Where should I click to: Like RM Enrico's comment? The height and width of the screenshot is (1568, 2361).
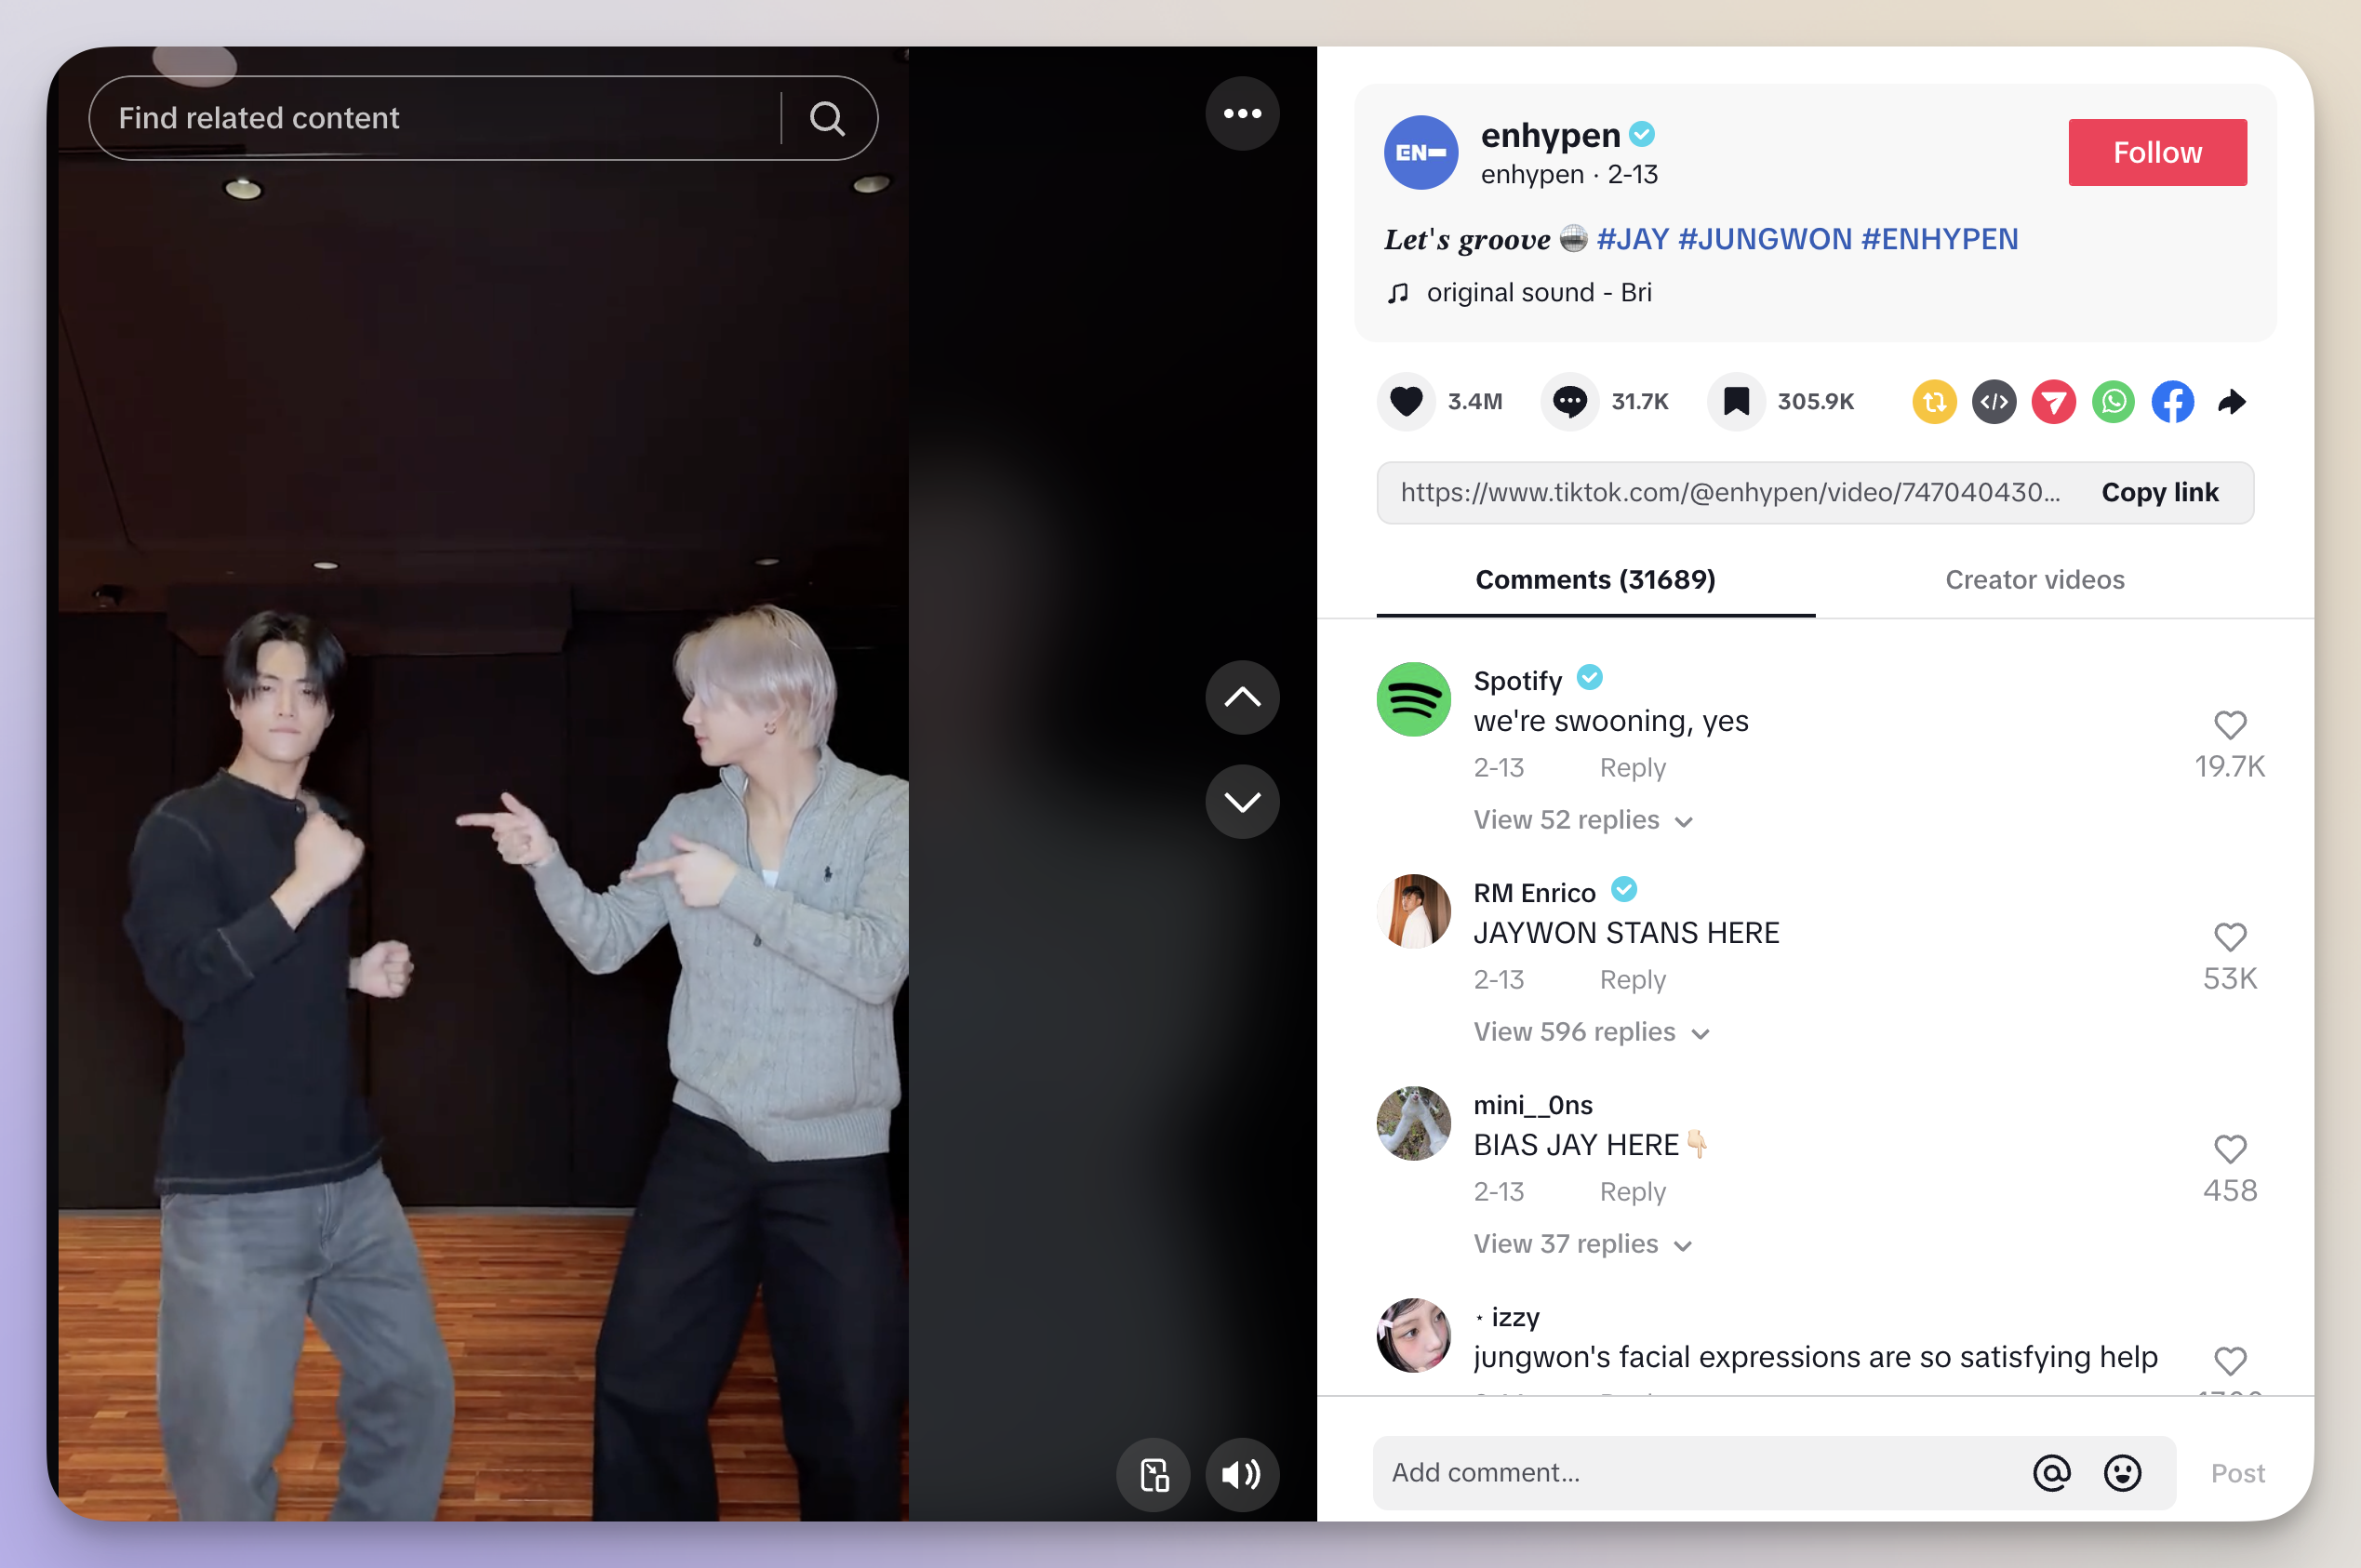(2230, 937)
